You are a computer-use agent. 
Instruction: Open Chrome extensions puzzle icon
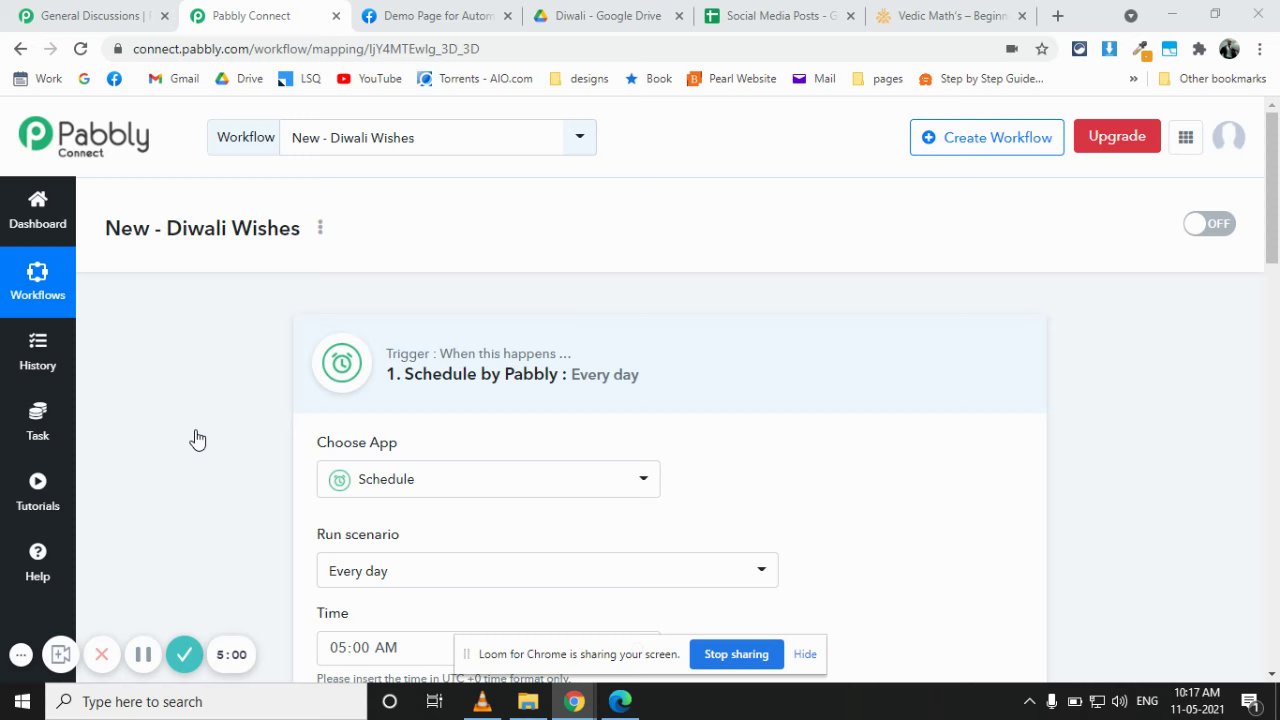1199,48
